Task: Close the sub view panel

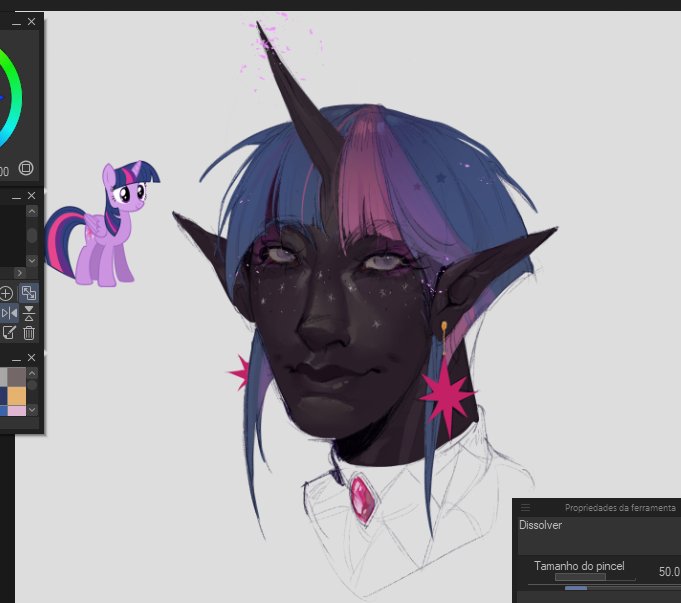Action: [31, 195]
